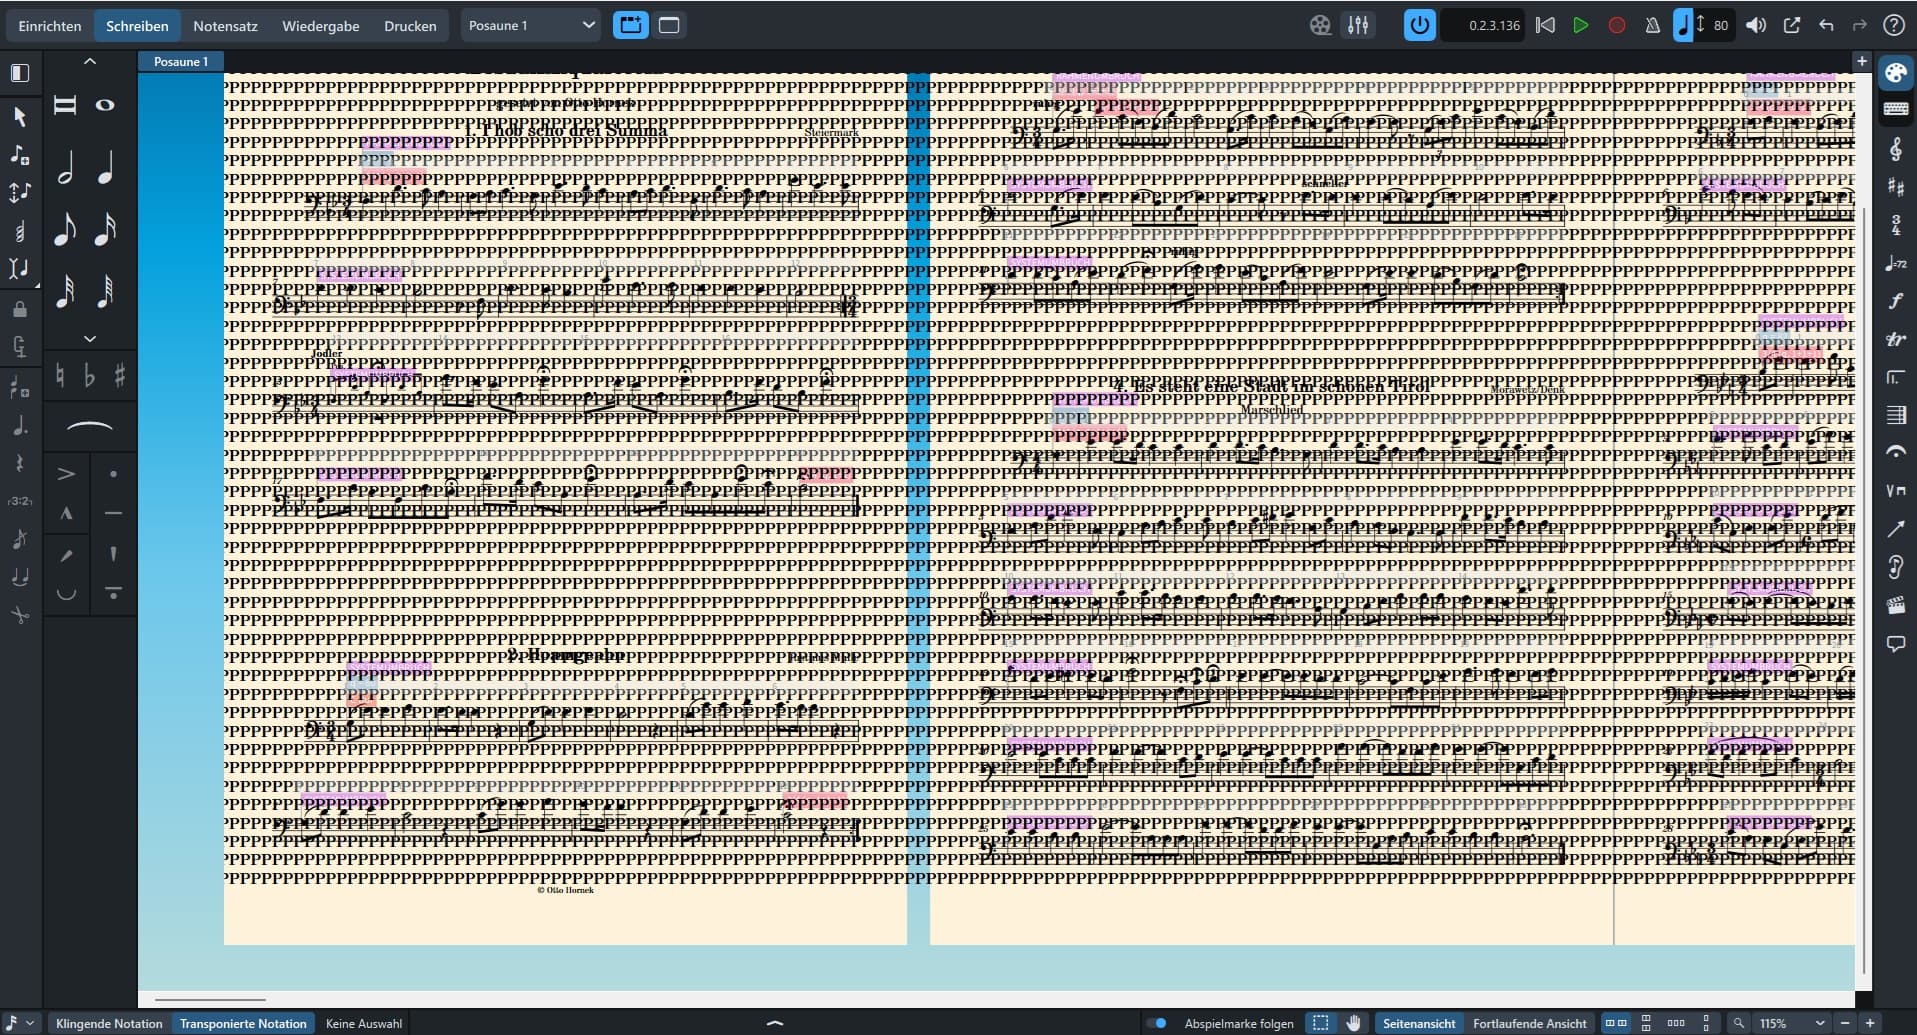Screen dimensions: 1917x1035
Task: Select the whole note duration
Action: [105, 105]
